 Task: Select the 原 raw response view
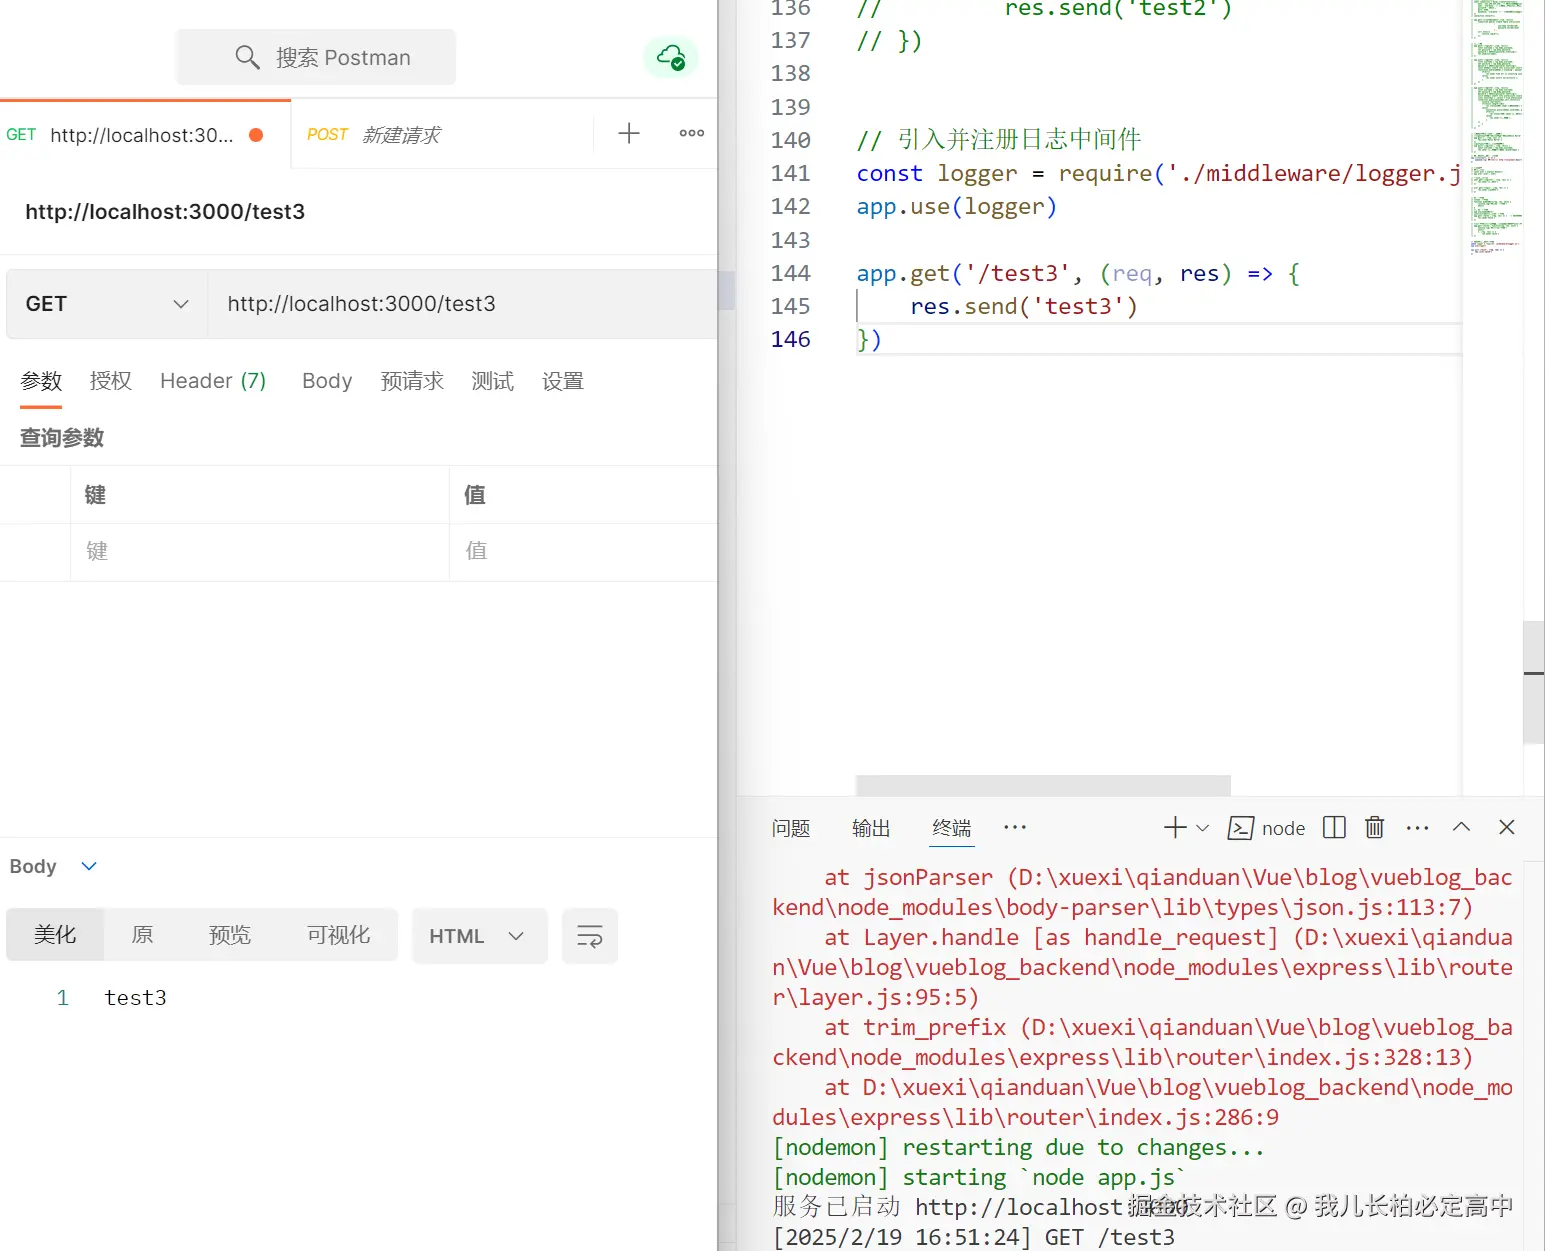point(142,935)
